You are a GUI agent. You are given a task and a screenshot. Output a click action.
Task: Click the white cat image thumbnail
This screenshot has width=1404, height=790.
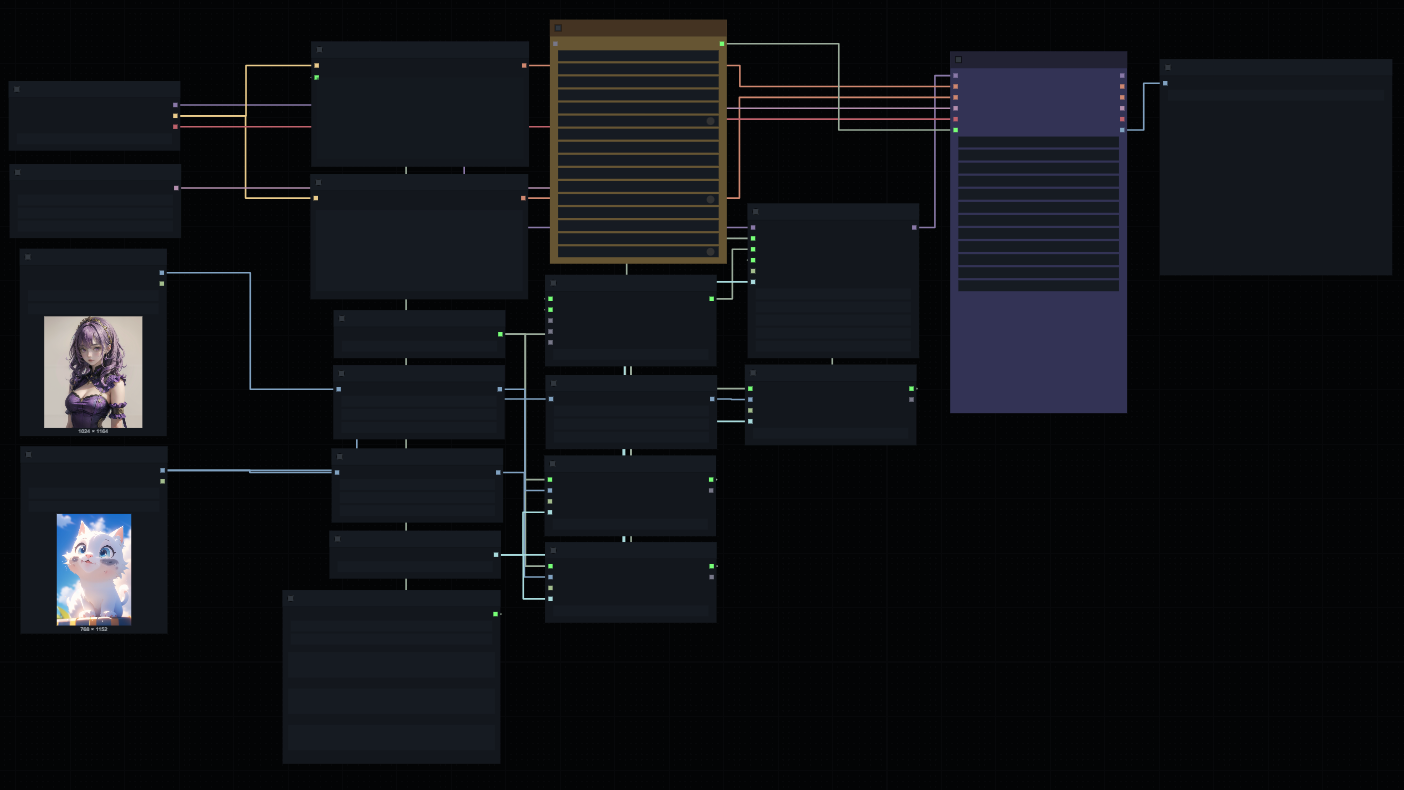click(93, 569)
